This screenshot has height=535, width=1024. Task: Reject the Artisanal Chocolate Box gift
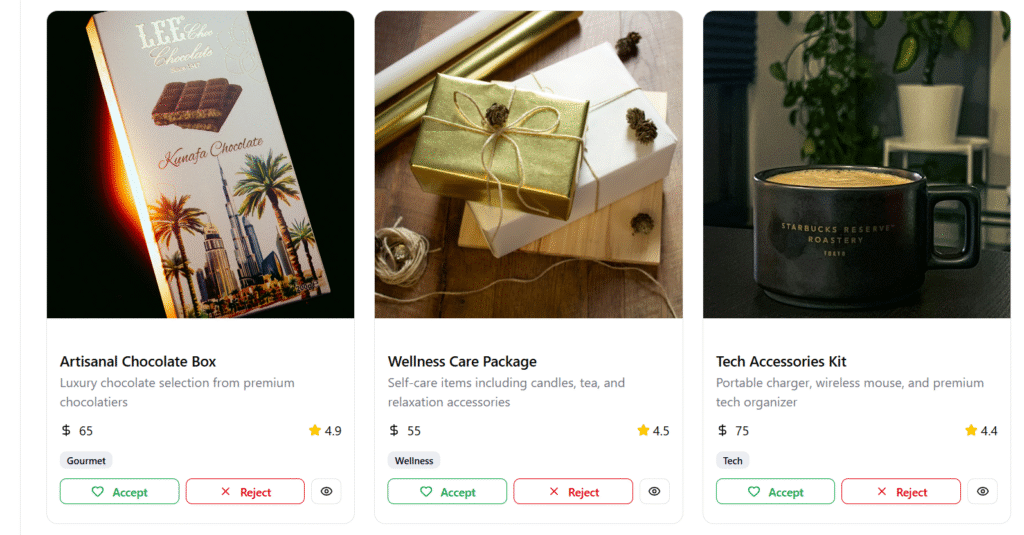tap(245, 491)
